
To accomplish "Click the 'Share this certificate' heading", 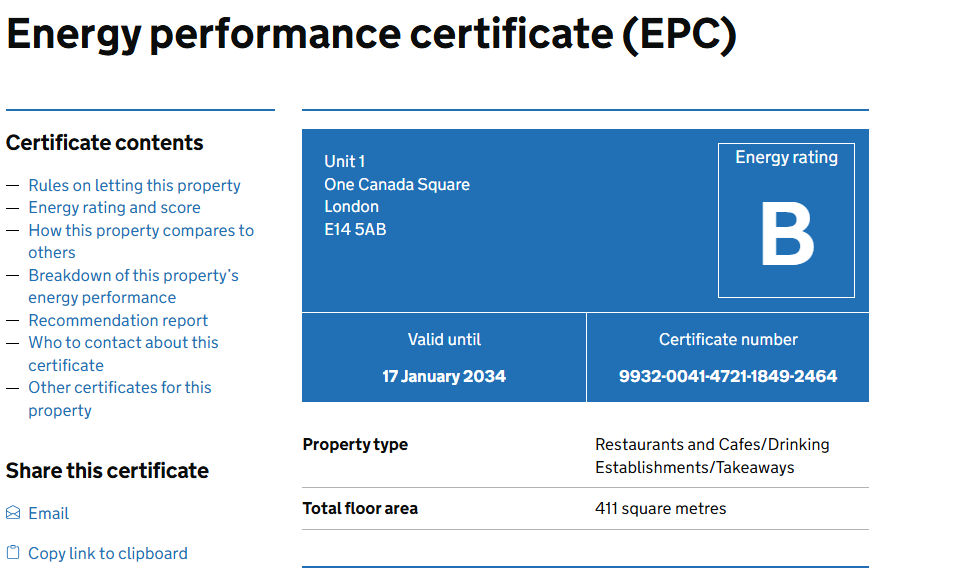I will pos(107,471).
